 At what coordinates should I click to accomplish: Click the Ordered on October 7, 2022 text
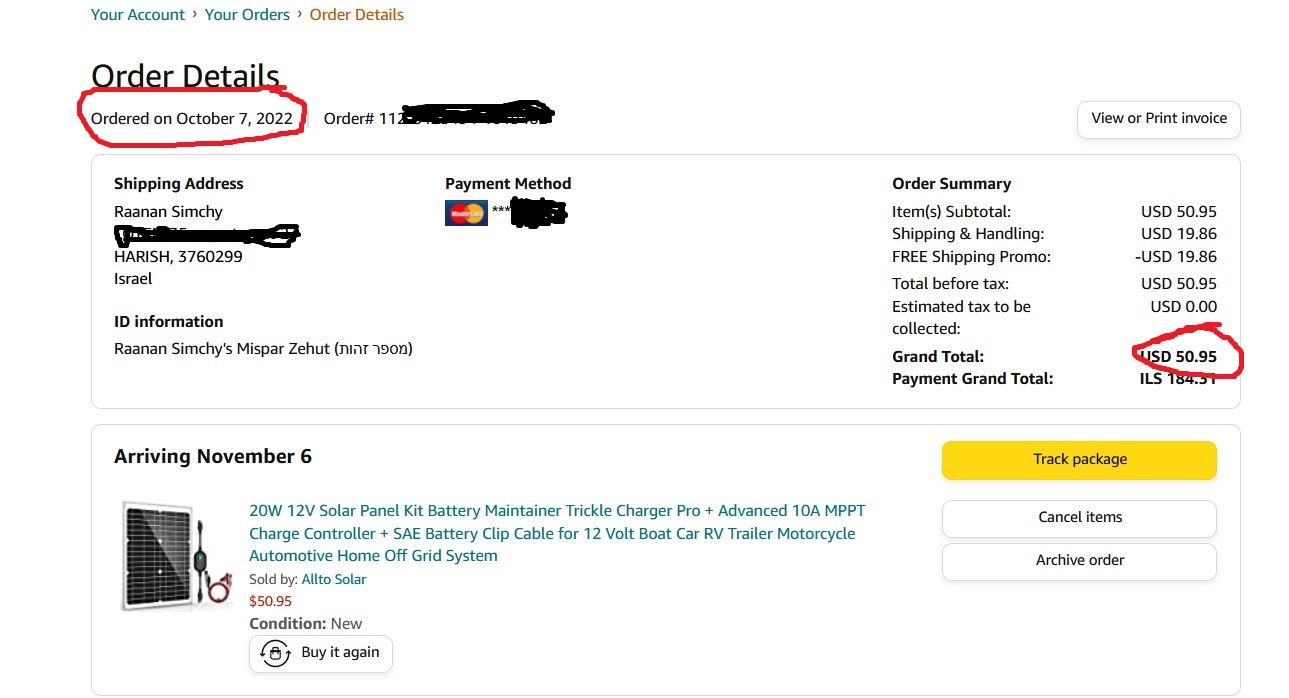[192, 119]
